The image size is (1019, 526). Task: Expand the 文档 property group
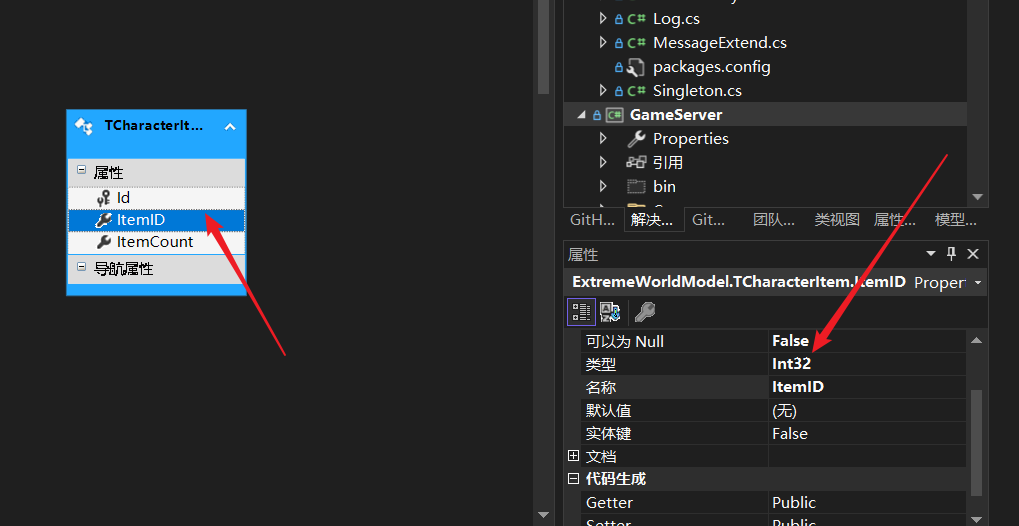point(573,456)
